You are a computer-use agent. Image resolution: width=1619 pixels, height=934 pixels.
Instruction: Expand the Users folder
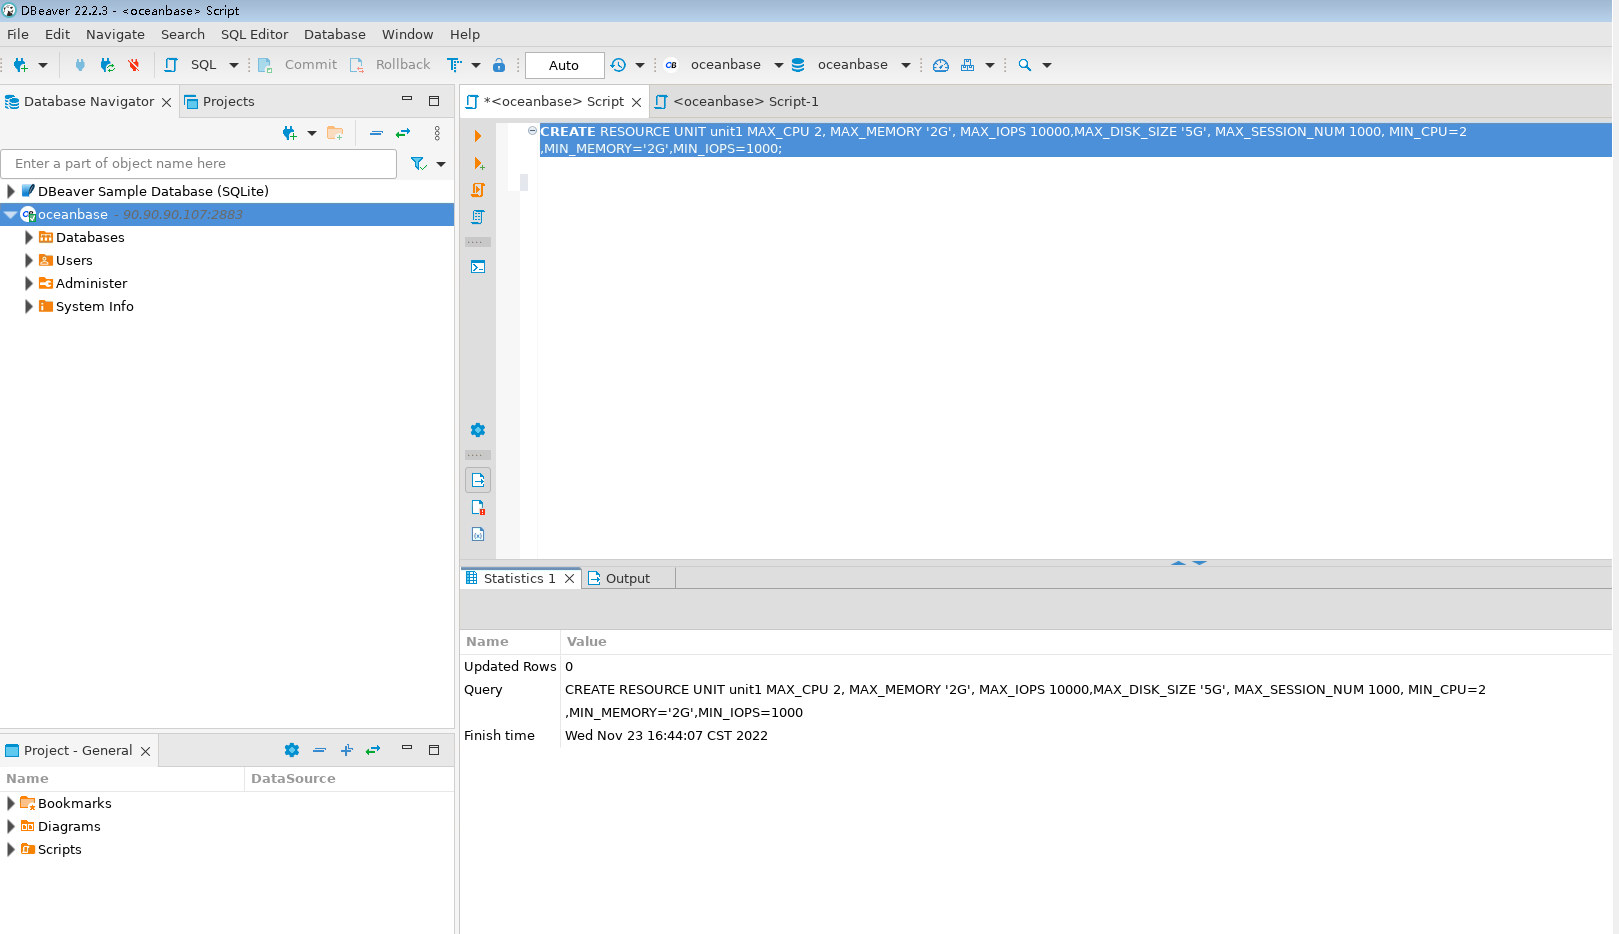[28, 260]
